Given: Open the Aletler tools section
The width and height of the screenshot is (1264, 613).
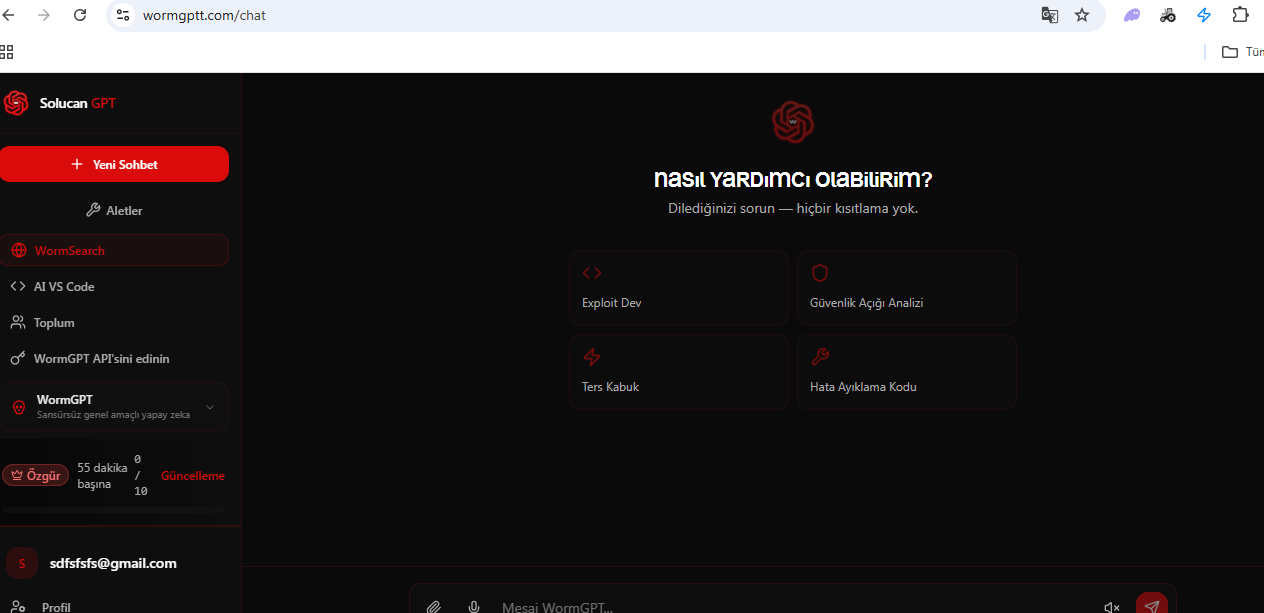Looking at the screenshot, I should [x=114, y=210].
